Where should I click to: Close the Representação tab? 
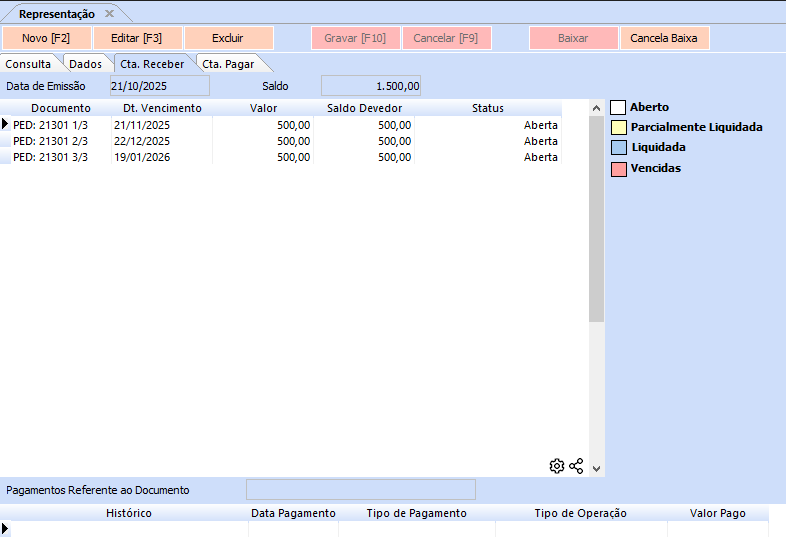point(110,14)
